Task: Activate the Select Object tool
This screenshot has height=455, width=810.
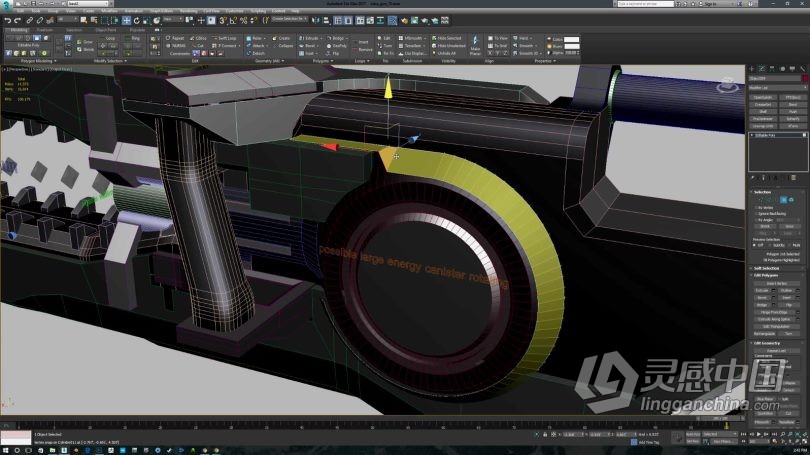Action: coord(83,20)
